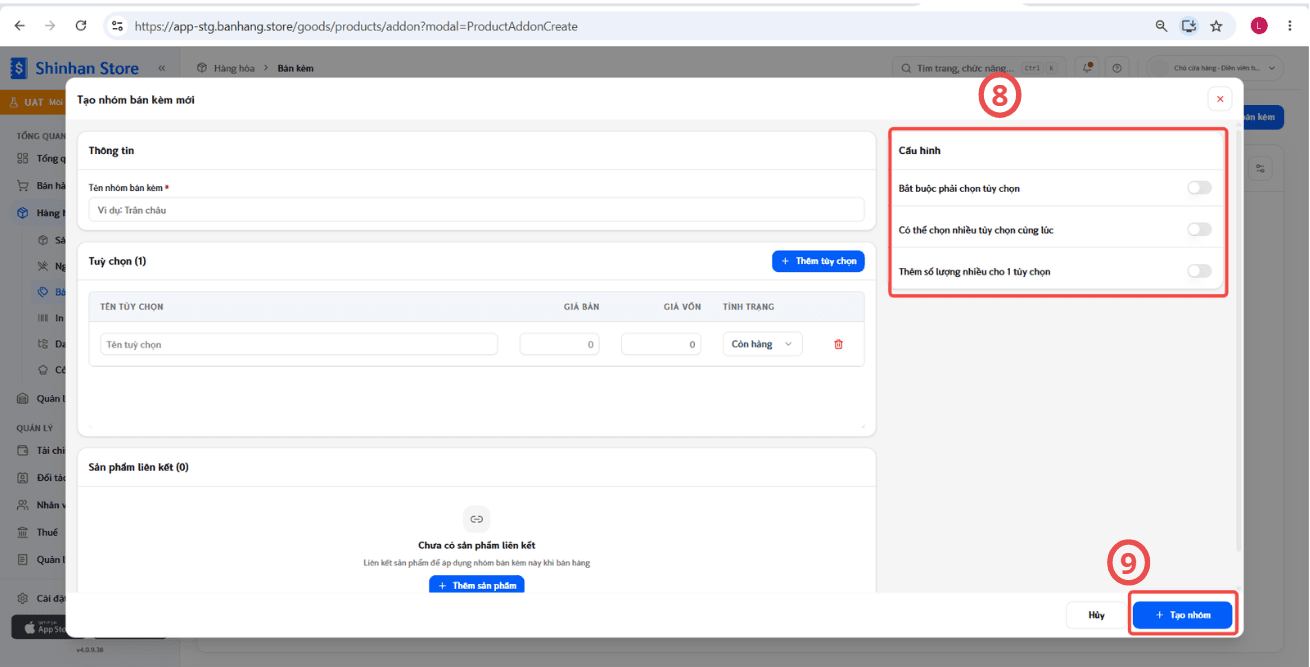
Task: Delete the option row with trash icon
Action: 838,344
